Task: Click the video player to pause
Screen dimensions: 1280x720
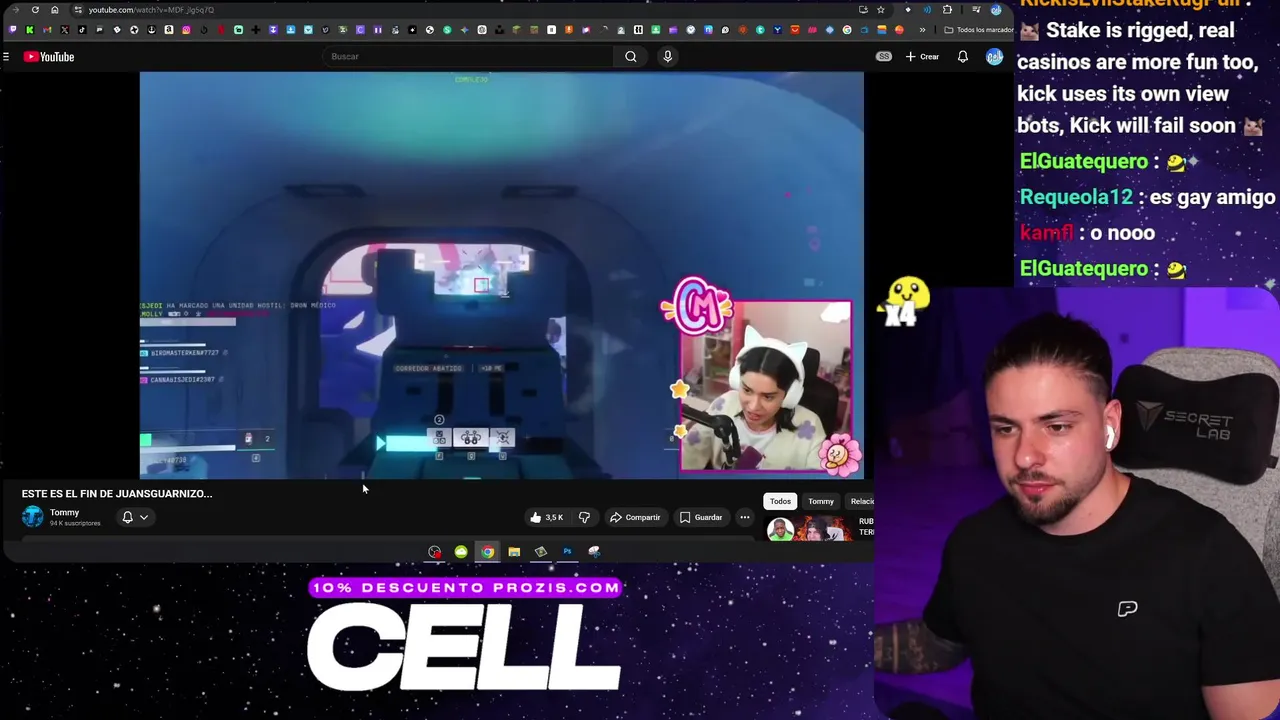Action: 501,275
